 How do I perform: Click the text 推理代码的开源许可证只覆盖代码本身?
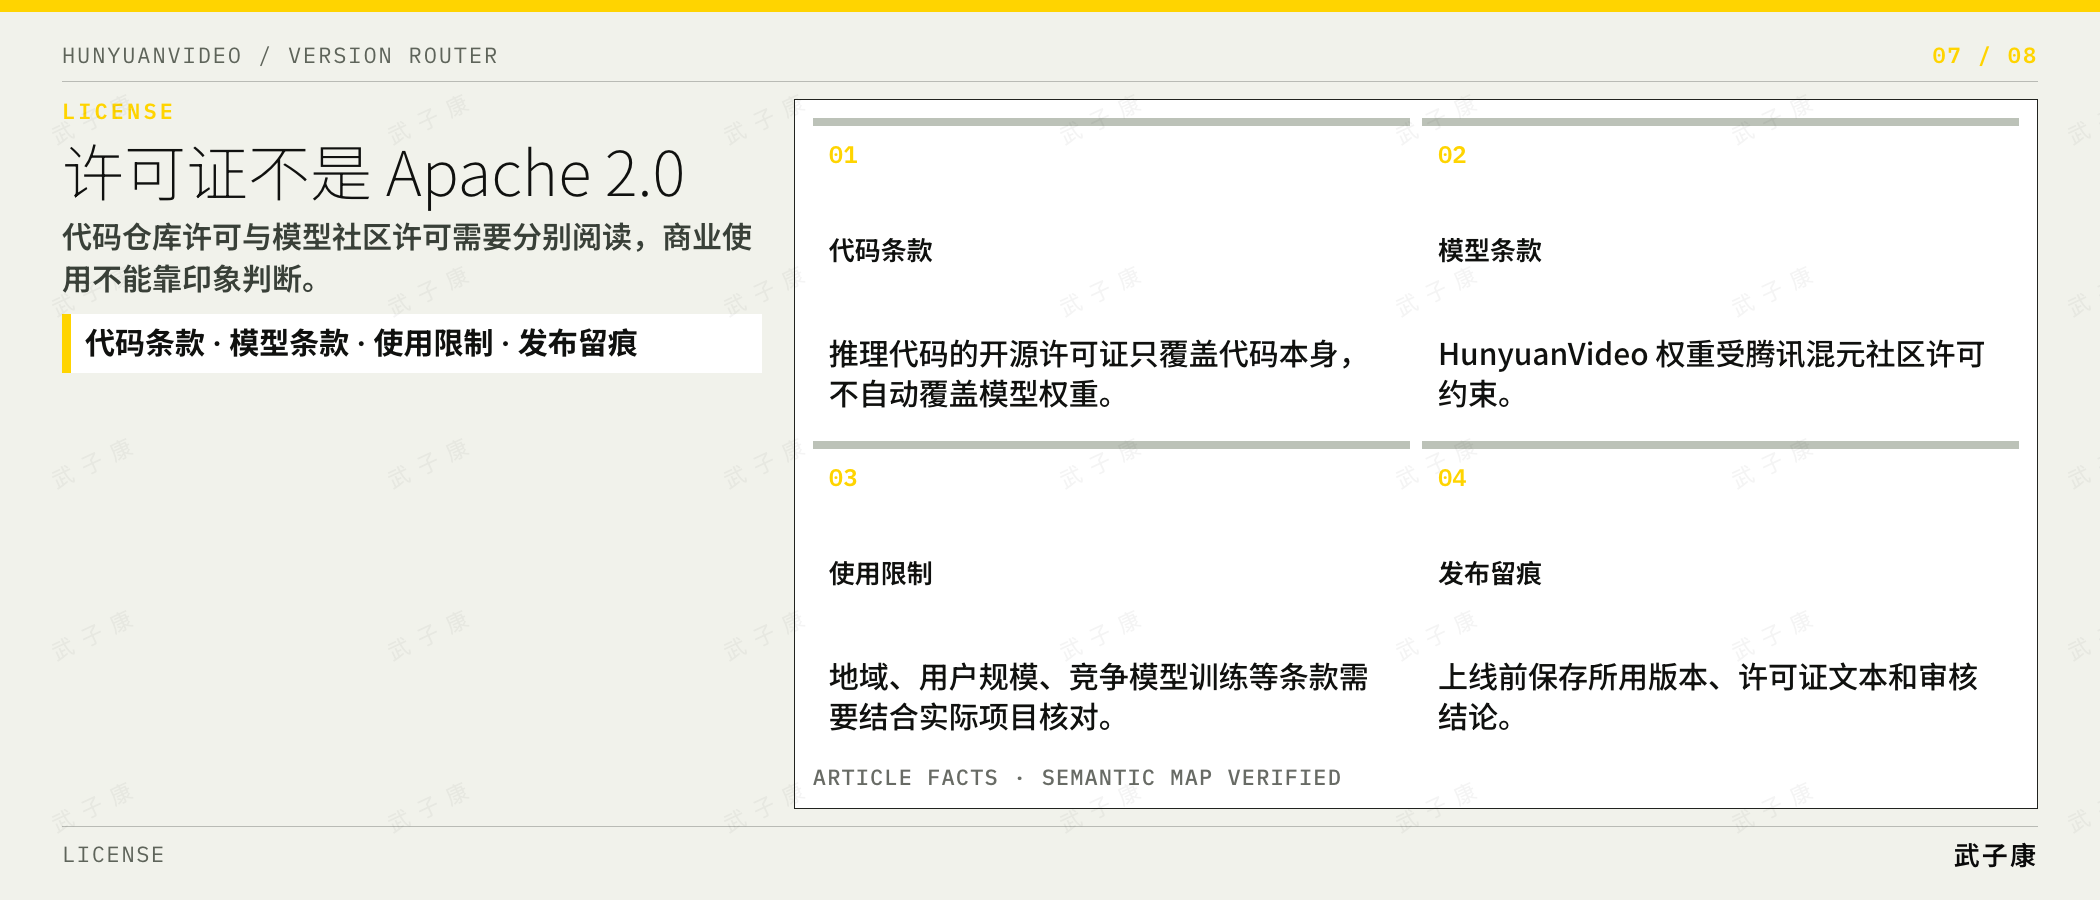click(x=1092, y=374)
